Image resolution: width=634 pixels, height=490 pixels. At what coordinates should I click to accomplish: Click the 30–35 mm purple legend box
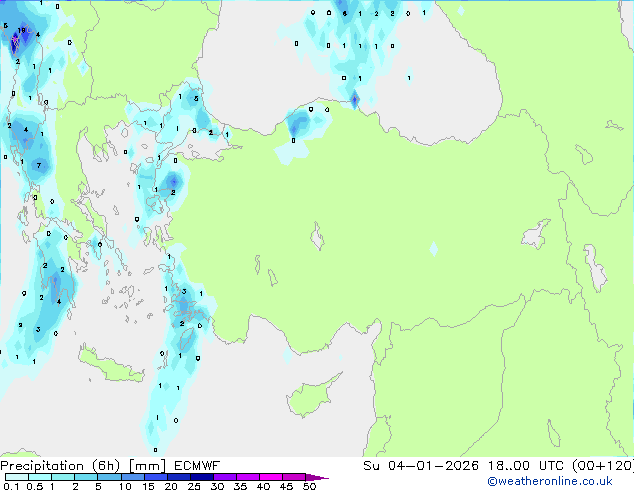click(224, 477)
